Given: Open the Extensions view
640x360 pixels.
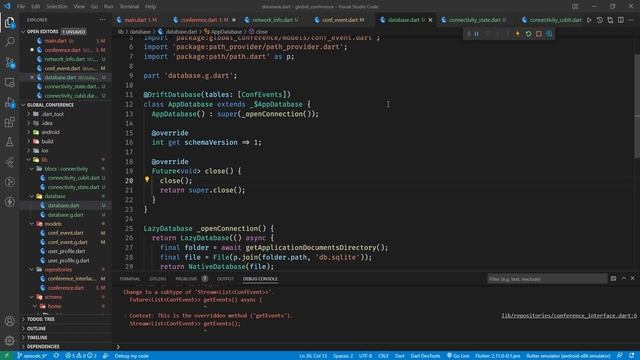Looking at the screenshot, I should 9,122.
